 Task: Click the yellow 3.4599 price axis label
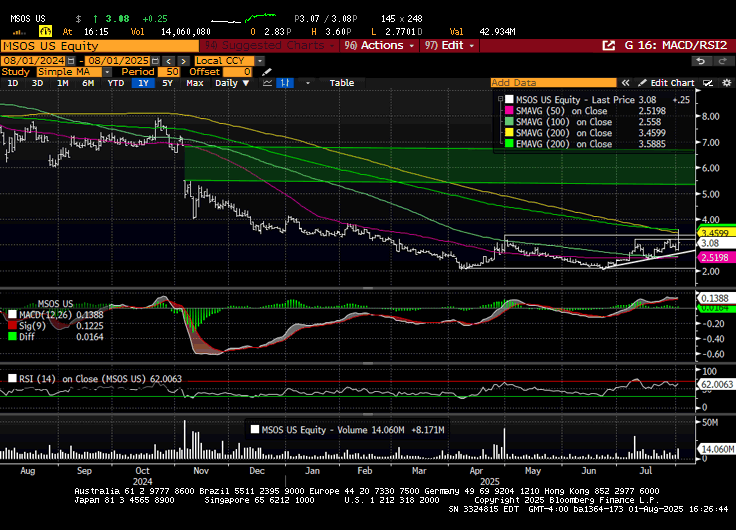[x=715, y=232]
